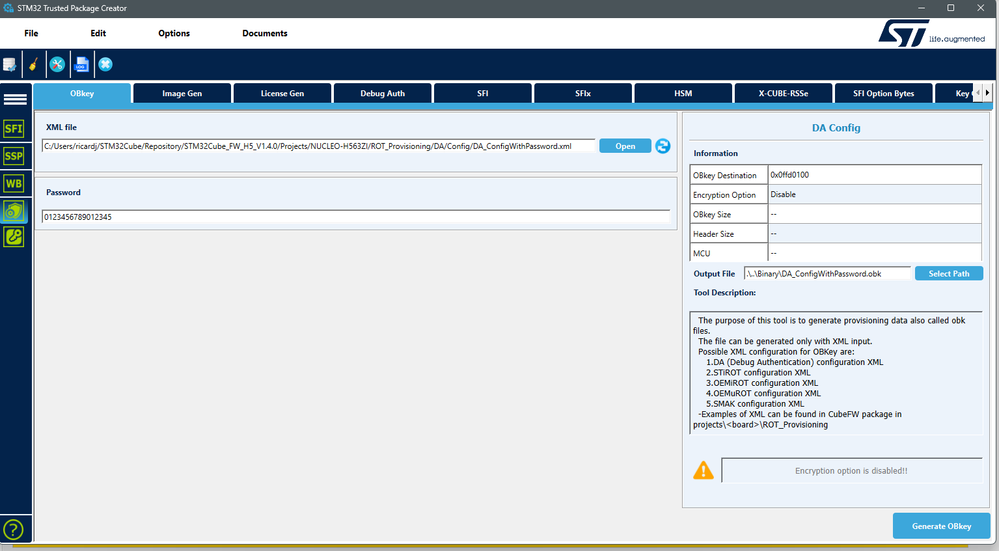Open the key sidebar icon
Screen dimensions: 999x551
(13, 237)
